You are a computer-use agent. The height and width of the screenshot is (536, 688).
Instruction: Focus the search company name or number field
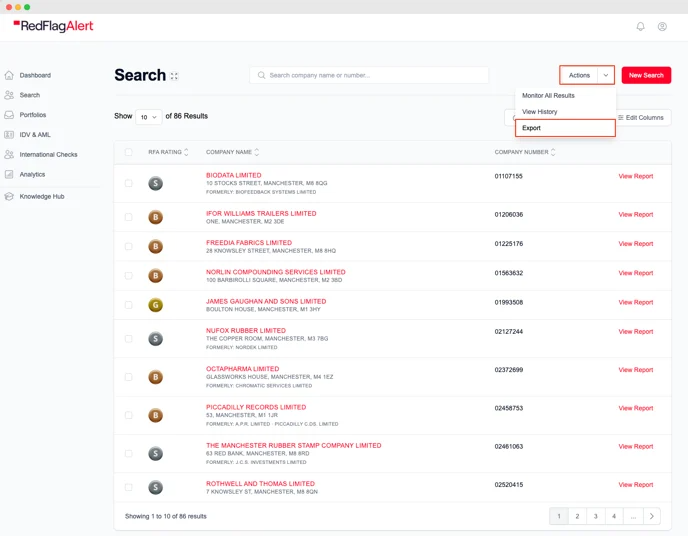coord(369,75)
